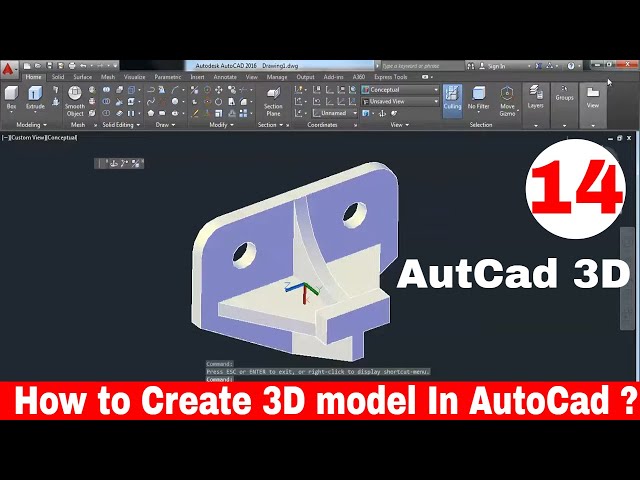640x480 pixels.
Task: Switch to the Mesh ribbon tab
Action: (108, 77)
